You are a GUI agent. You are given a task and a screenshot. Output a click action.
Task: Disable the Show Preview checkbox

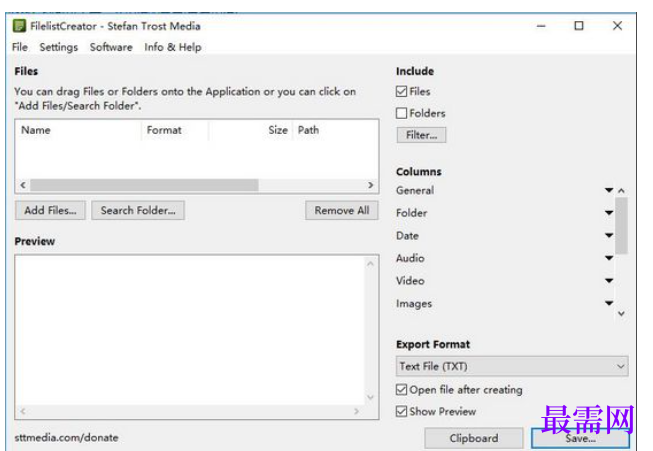(x=401, y=411)
